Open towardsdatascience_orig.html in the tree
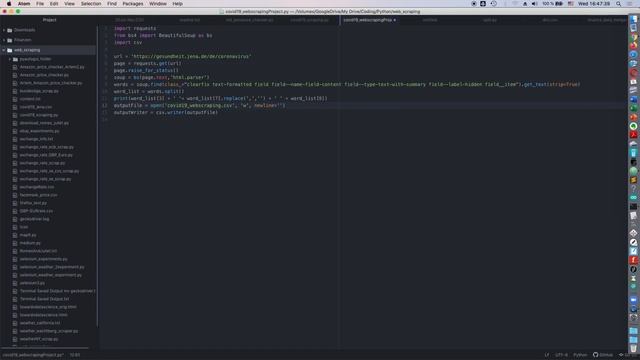 48,307
